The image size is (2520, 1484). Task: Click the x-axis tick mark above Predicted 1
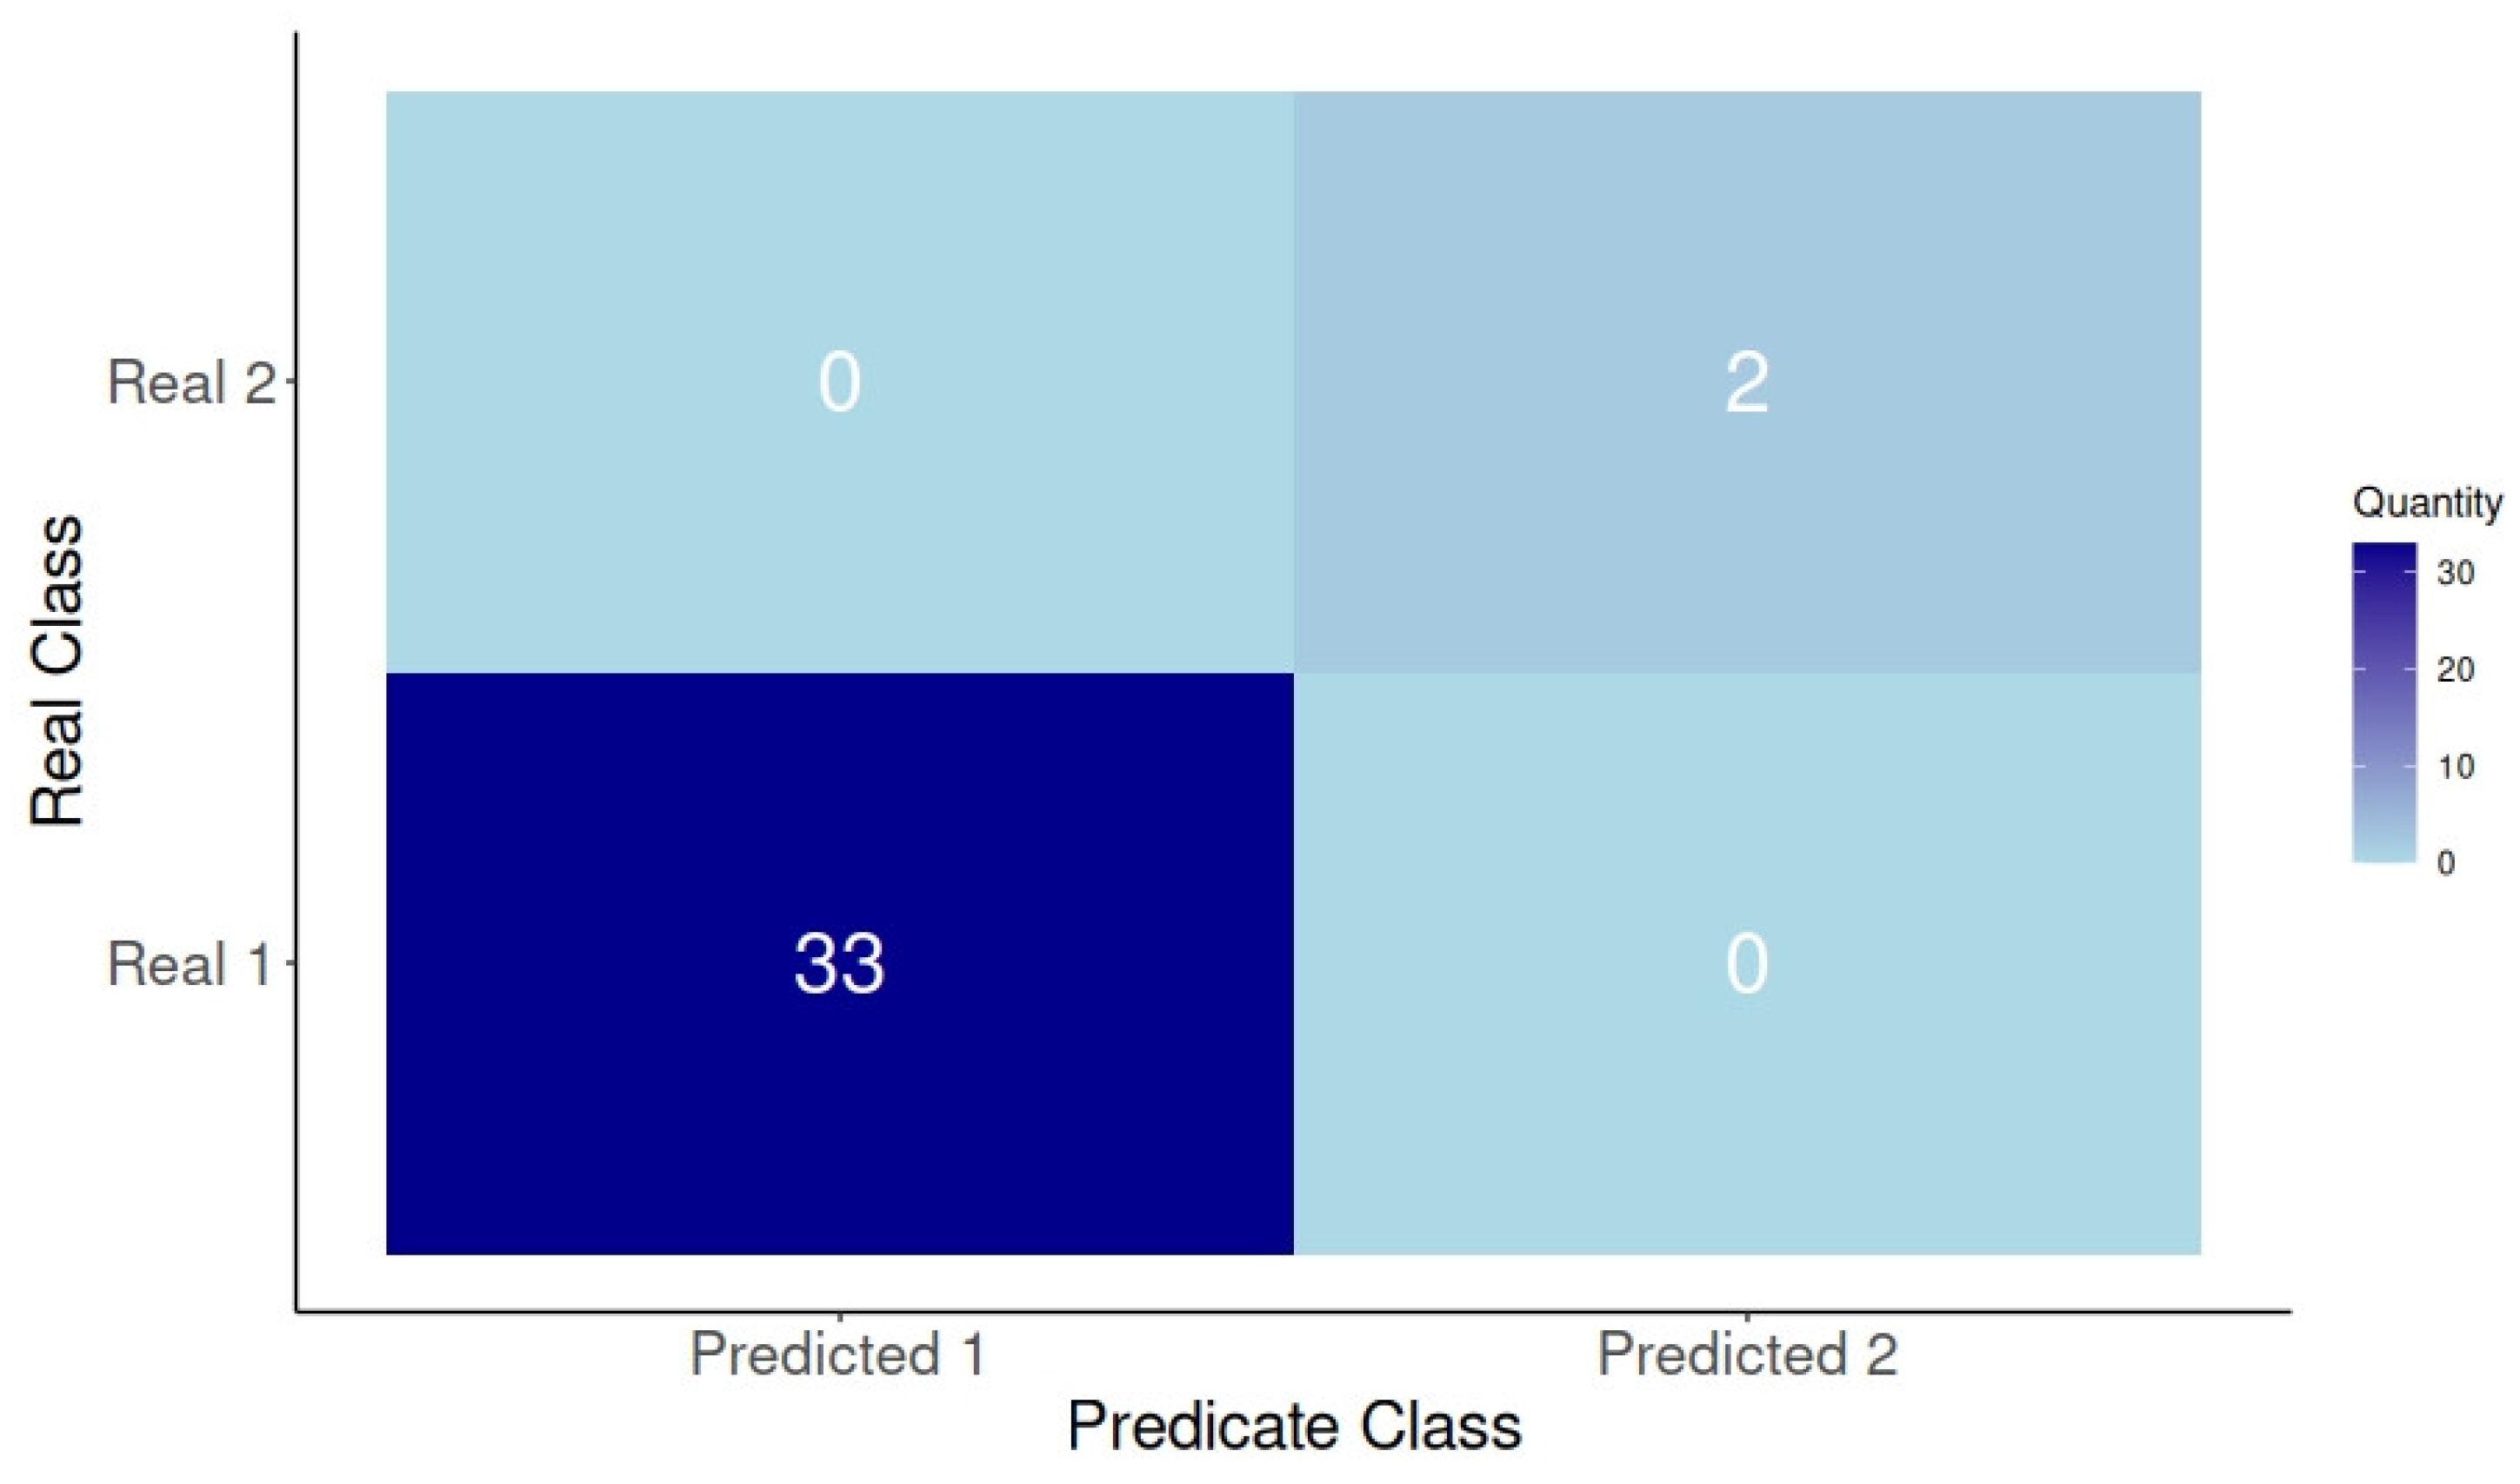[x=839, y=1317]
